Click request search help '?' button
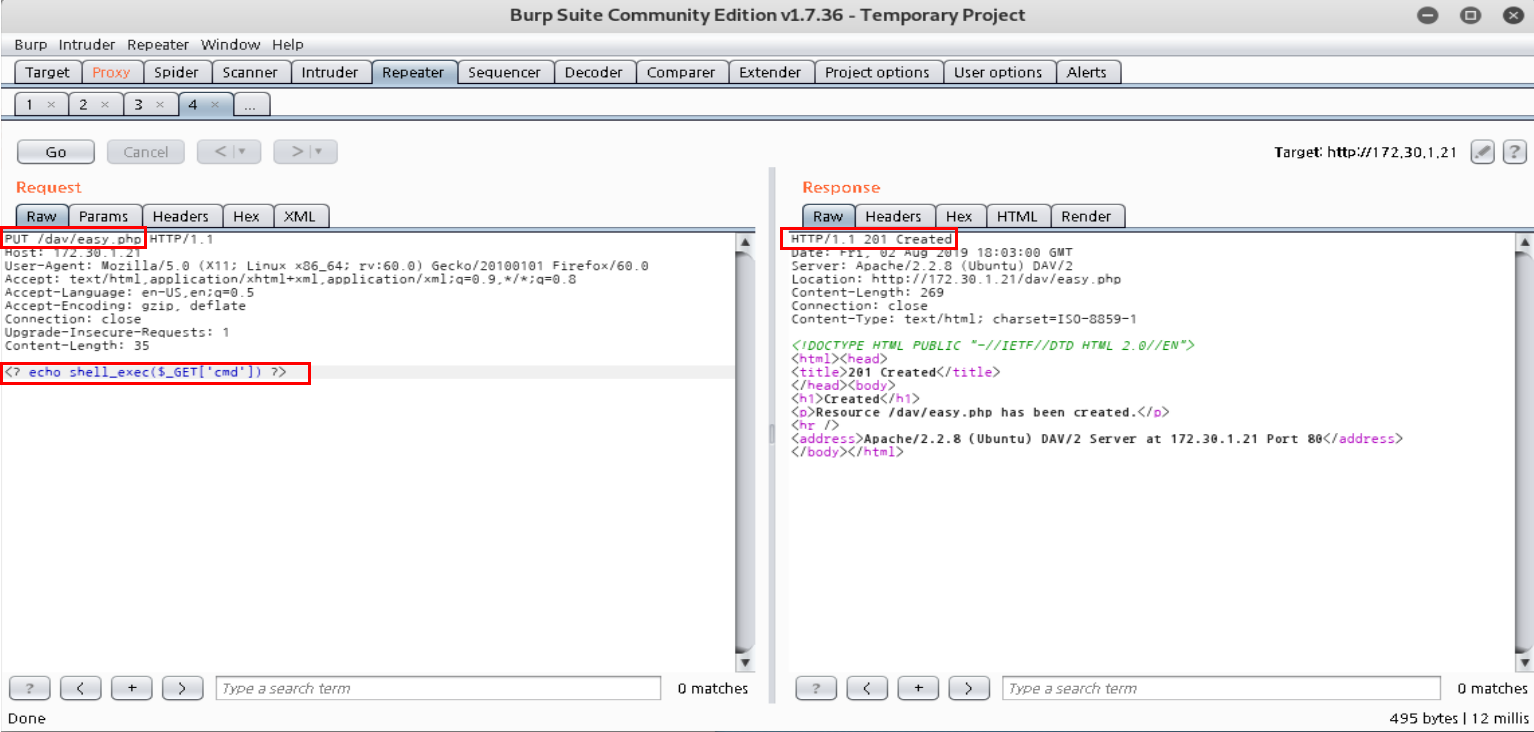The width and height of the screenshot is (1534, 732). pos(29,688)
